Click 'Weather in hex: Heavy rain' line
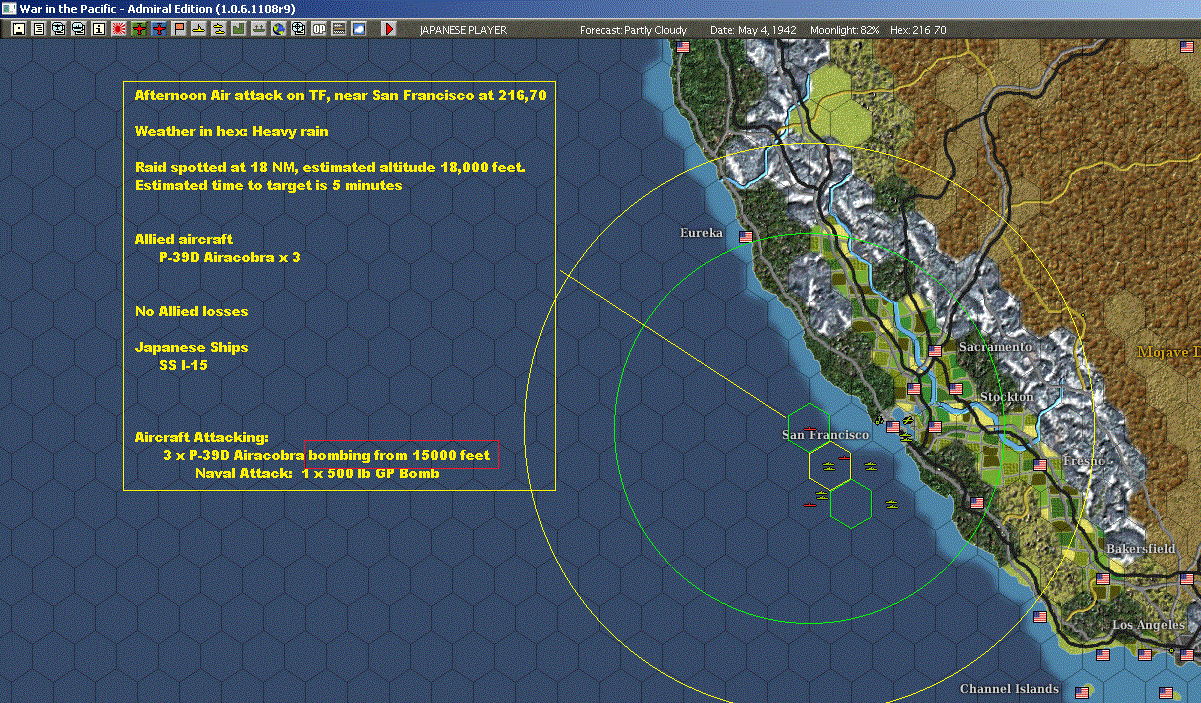1201x703 pixels. point(231,131)
